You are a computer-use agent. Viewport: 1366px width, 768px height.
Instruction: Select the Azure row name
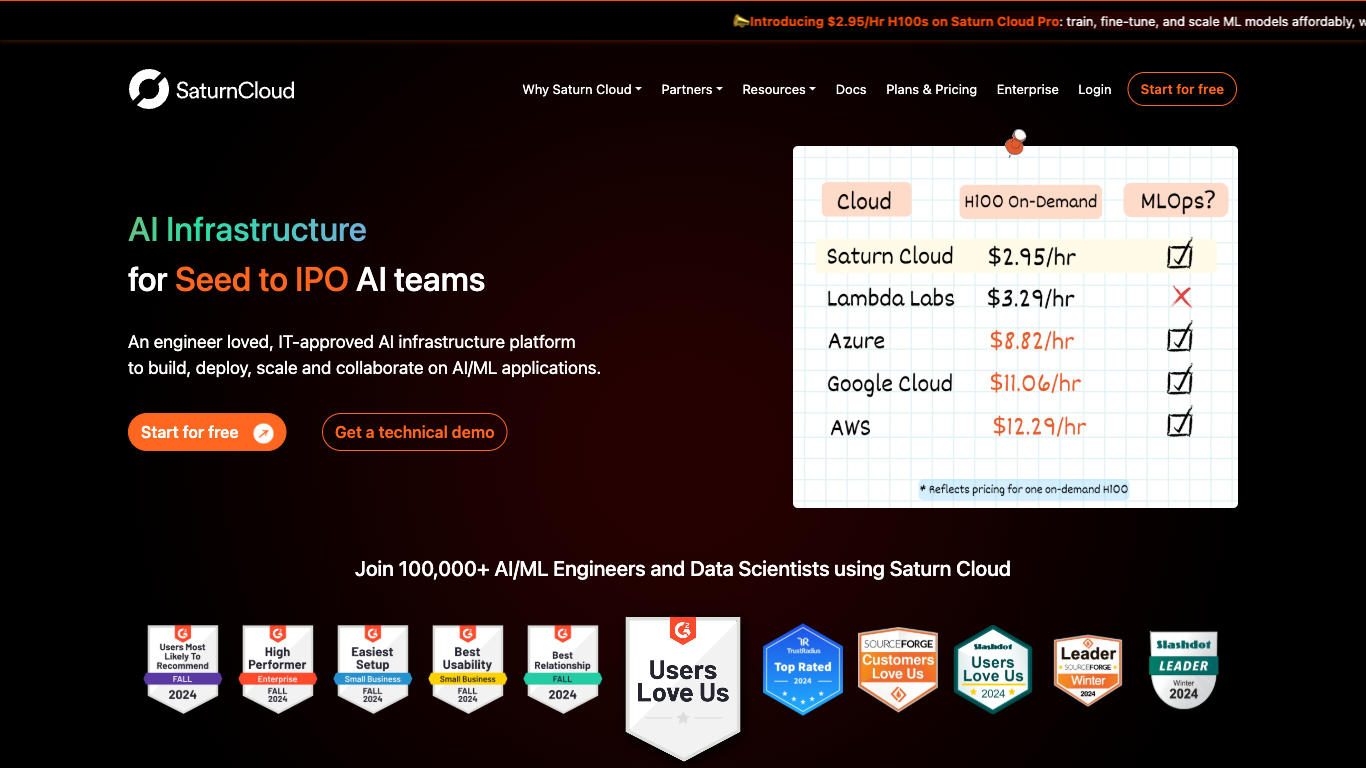click(x=857, y=341)
